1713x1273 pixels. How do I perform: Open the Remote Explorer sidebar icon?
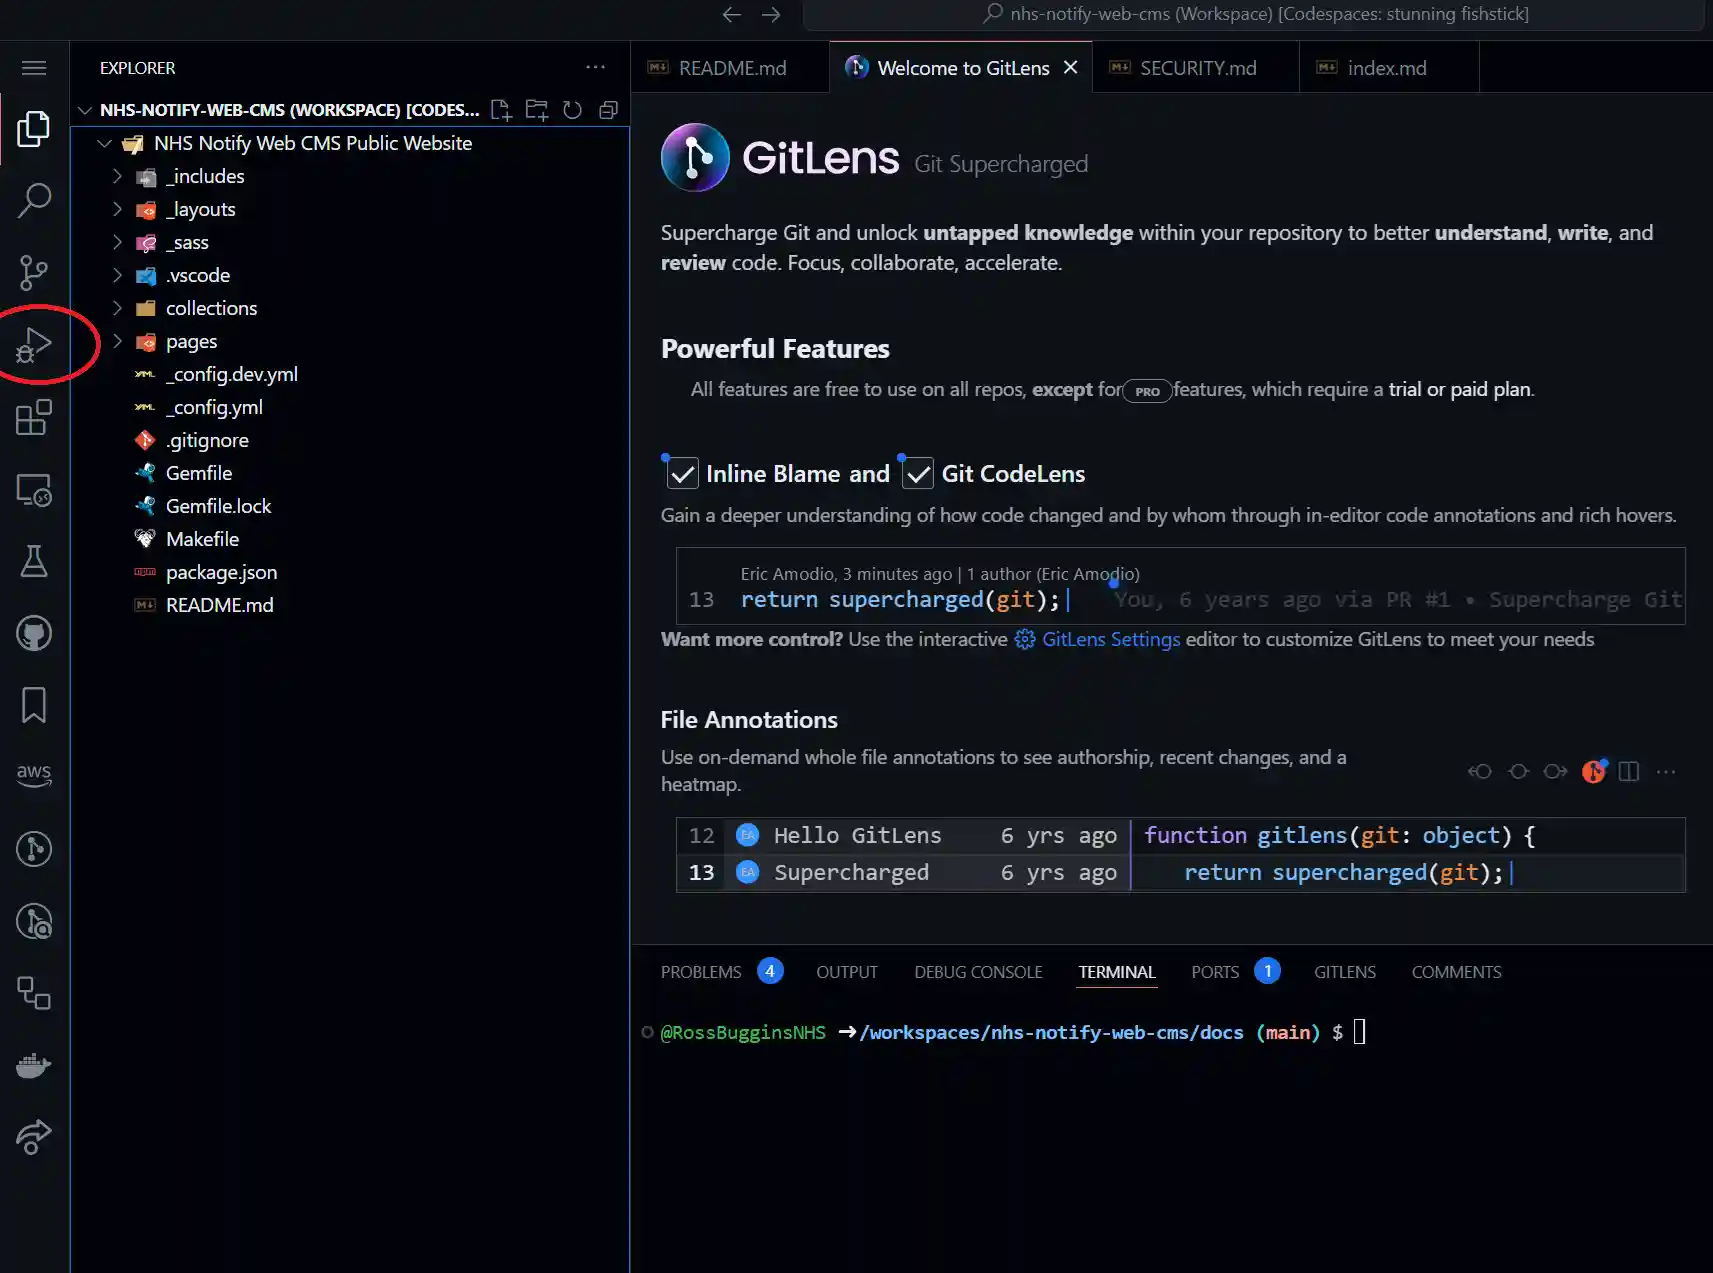click(34, 490)
